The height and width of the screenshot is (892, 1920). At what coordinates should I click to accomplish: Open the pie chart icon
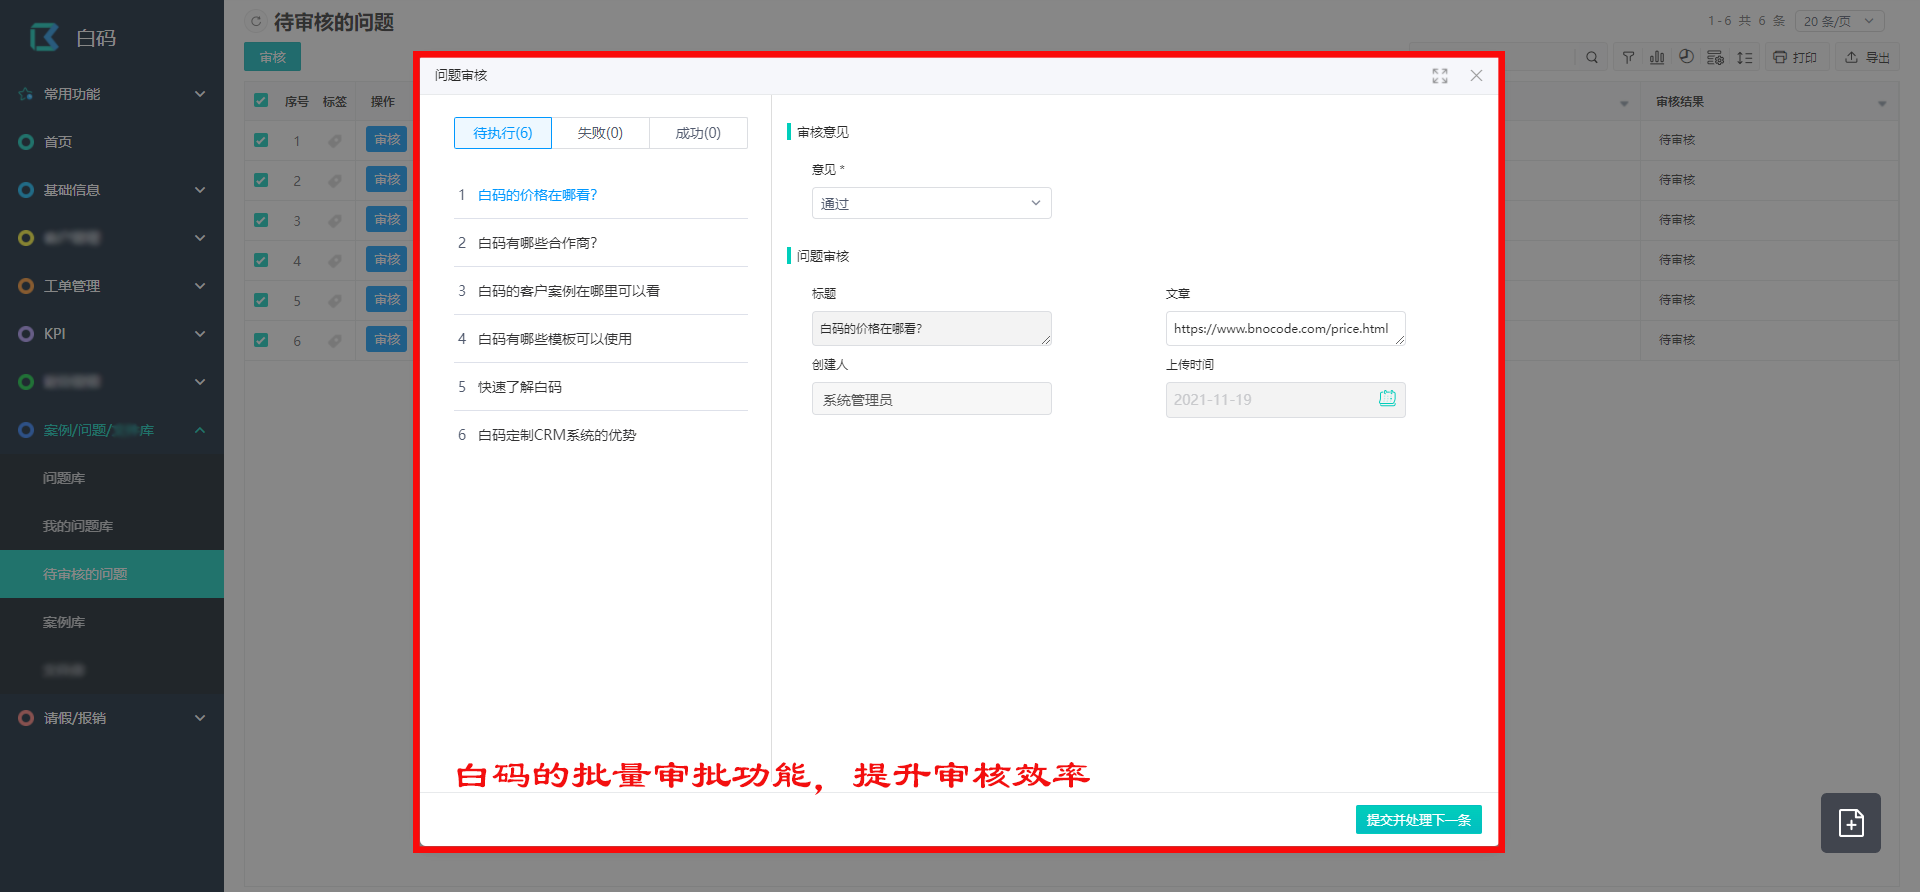coord(1686,58)
